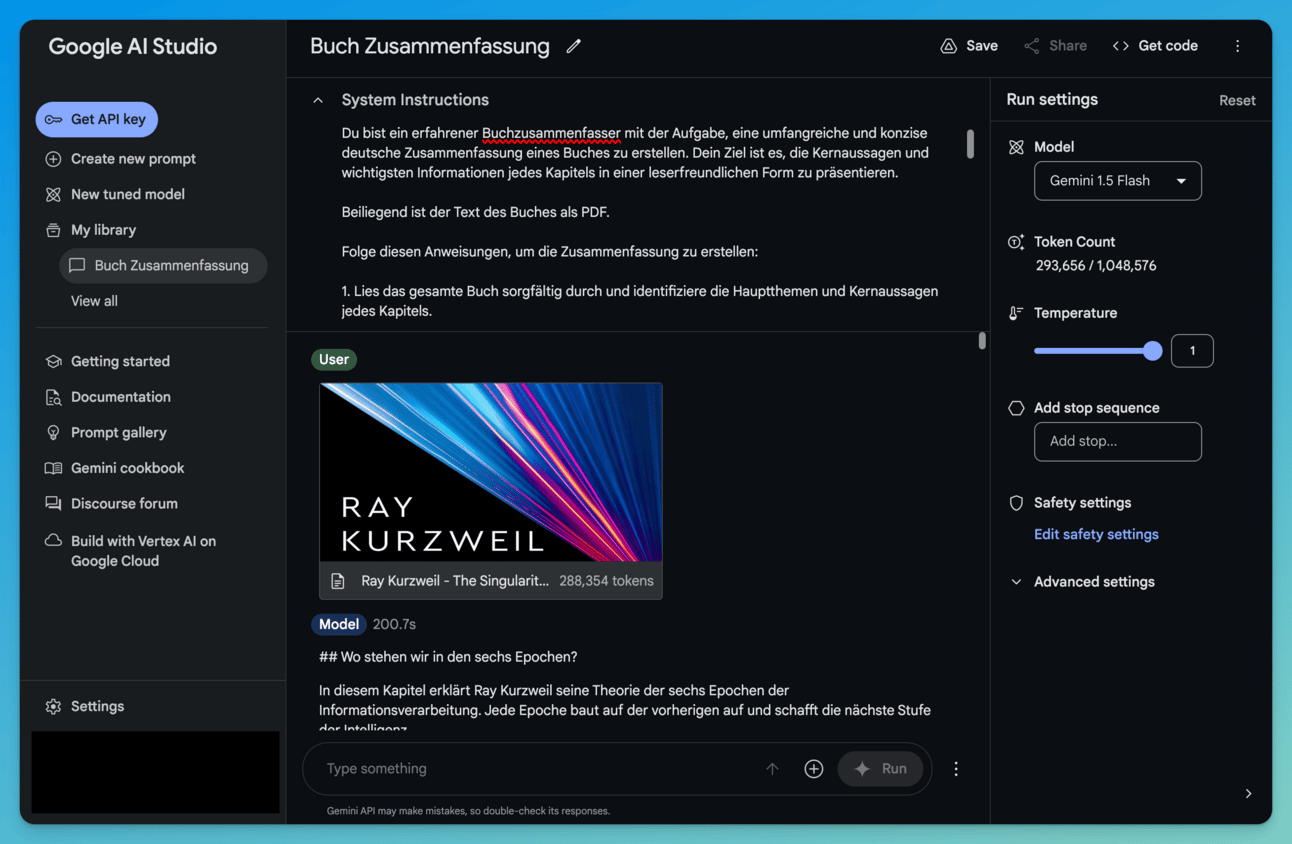The image size is (1292, 844).
Task: Click the Share button
Action: [x=1055, y=46]
